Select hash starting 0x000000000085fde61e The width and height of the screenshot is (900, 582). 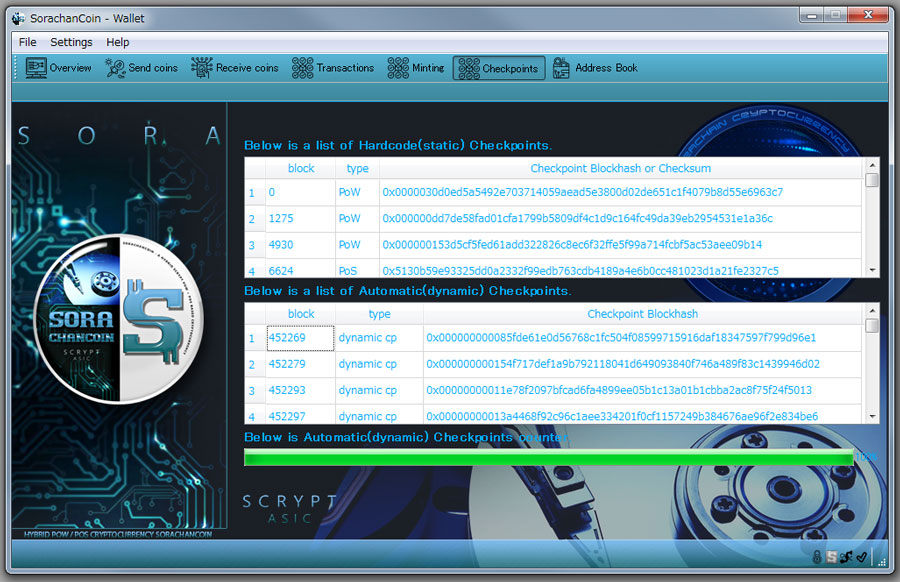click(x=642, y=338)
